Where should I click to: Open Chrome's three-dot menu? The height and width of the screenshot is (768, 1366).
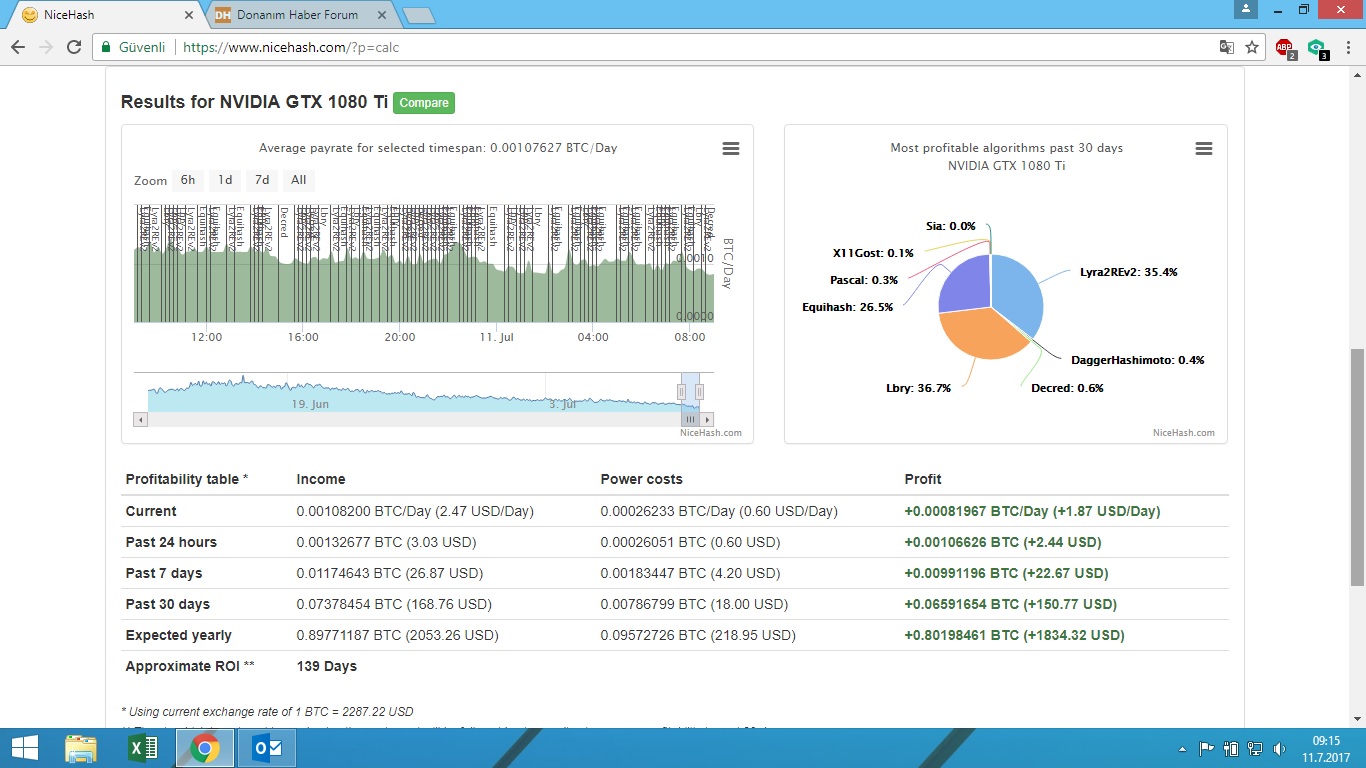click(x=1347, y=47)
